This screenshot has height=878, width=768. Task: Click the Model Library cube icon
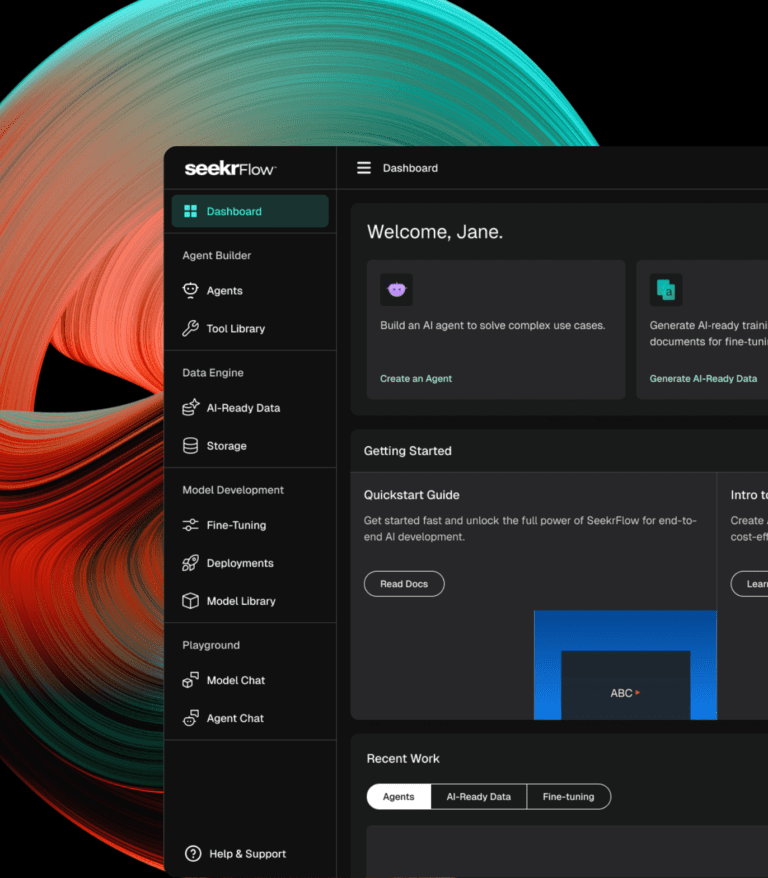[x=190, y=601]
